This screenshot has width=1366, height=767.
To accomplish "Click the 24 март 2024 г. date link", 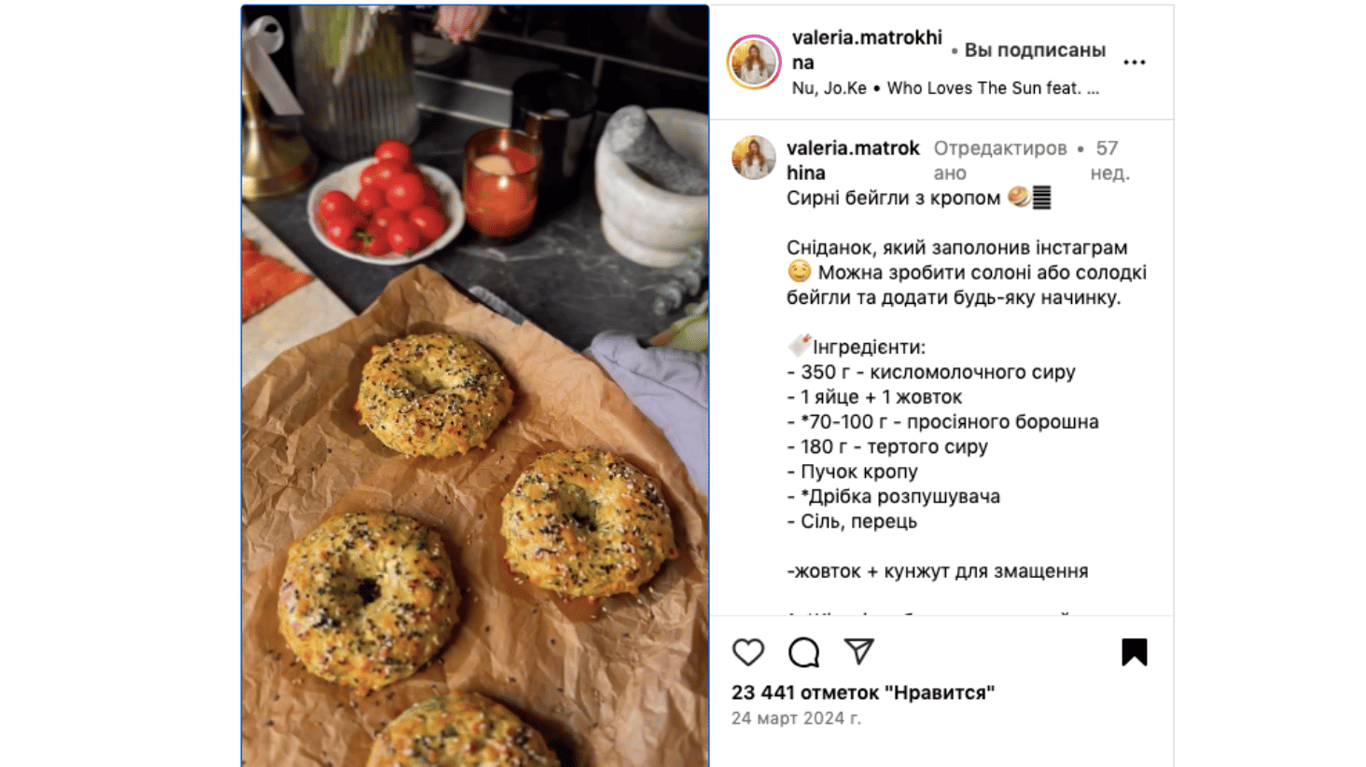I will pyautogui.click(x=796, y=718).
